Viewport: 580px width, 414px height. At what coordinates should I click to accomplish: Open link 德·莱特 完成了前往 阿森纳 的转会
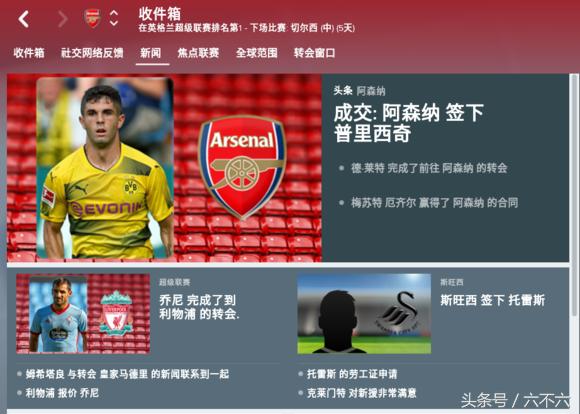tap(429, 168)
